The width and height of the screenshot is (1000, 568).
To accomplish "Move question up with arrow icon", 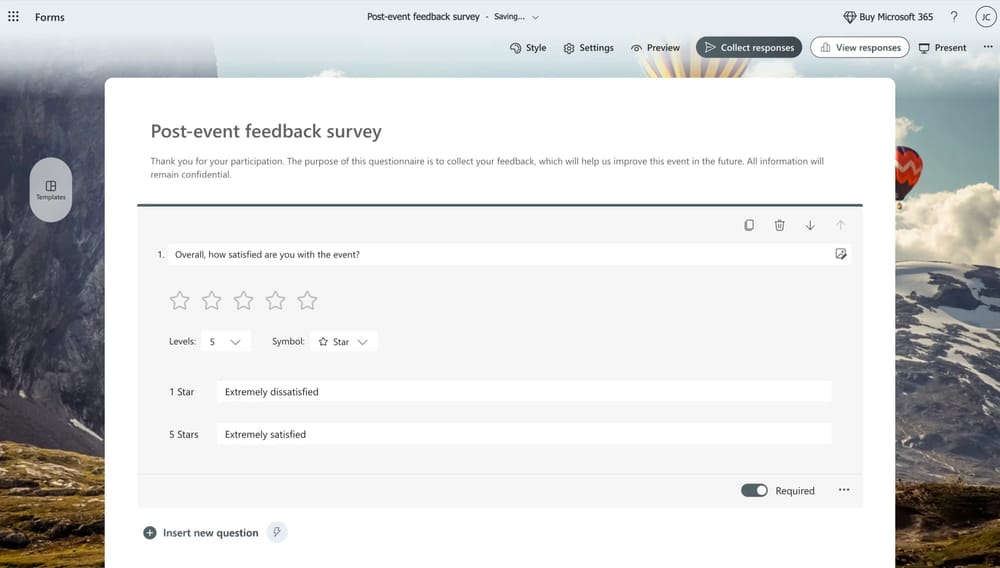I will click(840, 225).
